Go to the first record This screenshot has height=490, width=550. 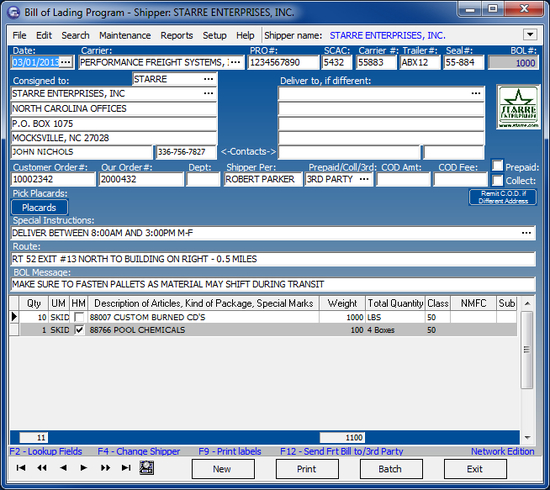[21, 468]
